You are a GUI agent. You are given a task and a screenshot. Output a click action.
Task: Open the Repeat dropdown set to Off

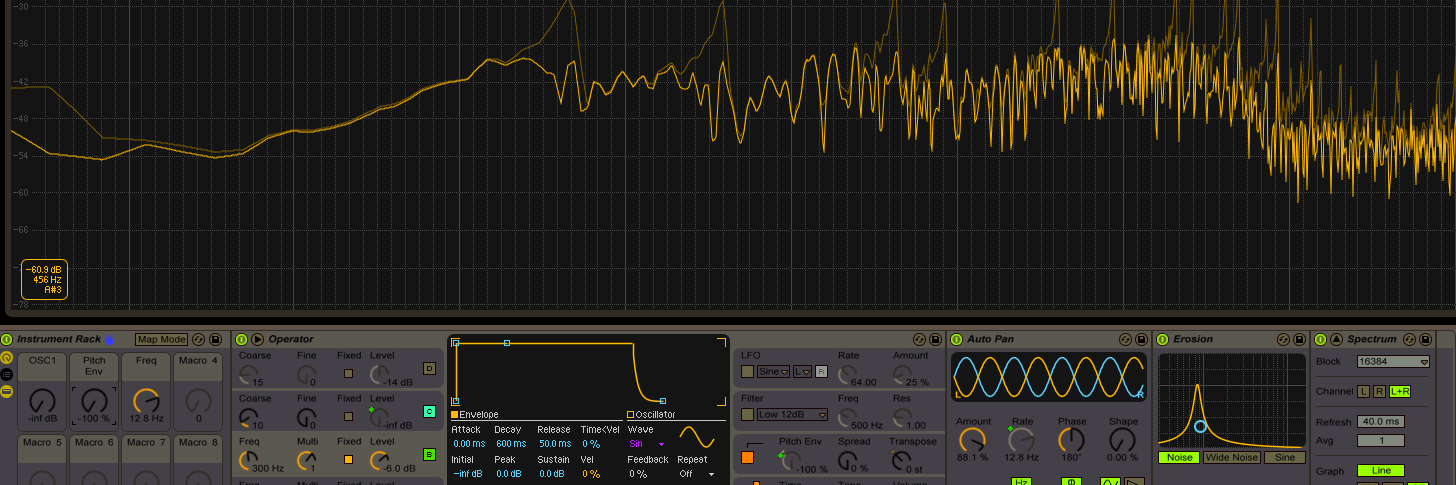pos(697,474)
